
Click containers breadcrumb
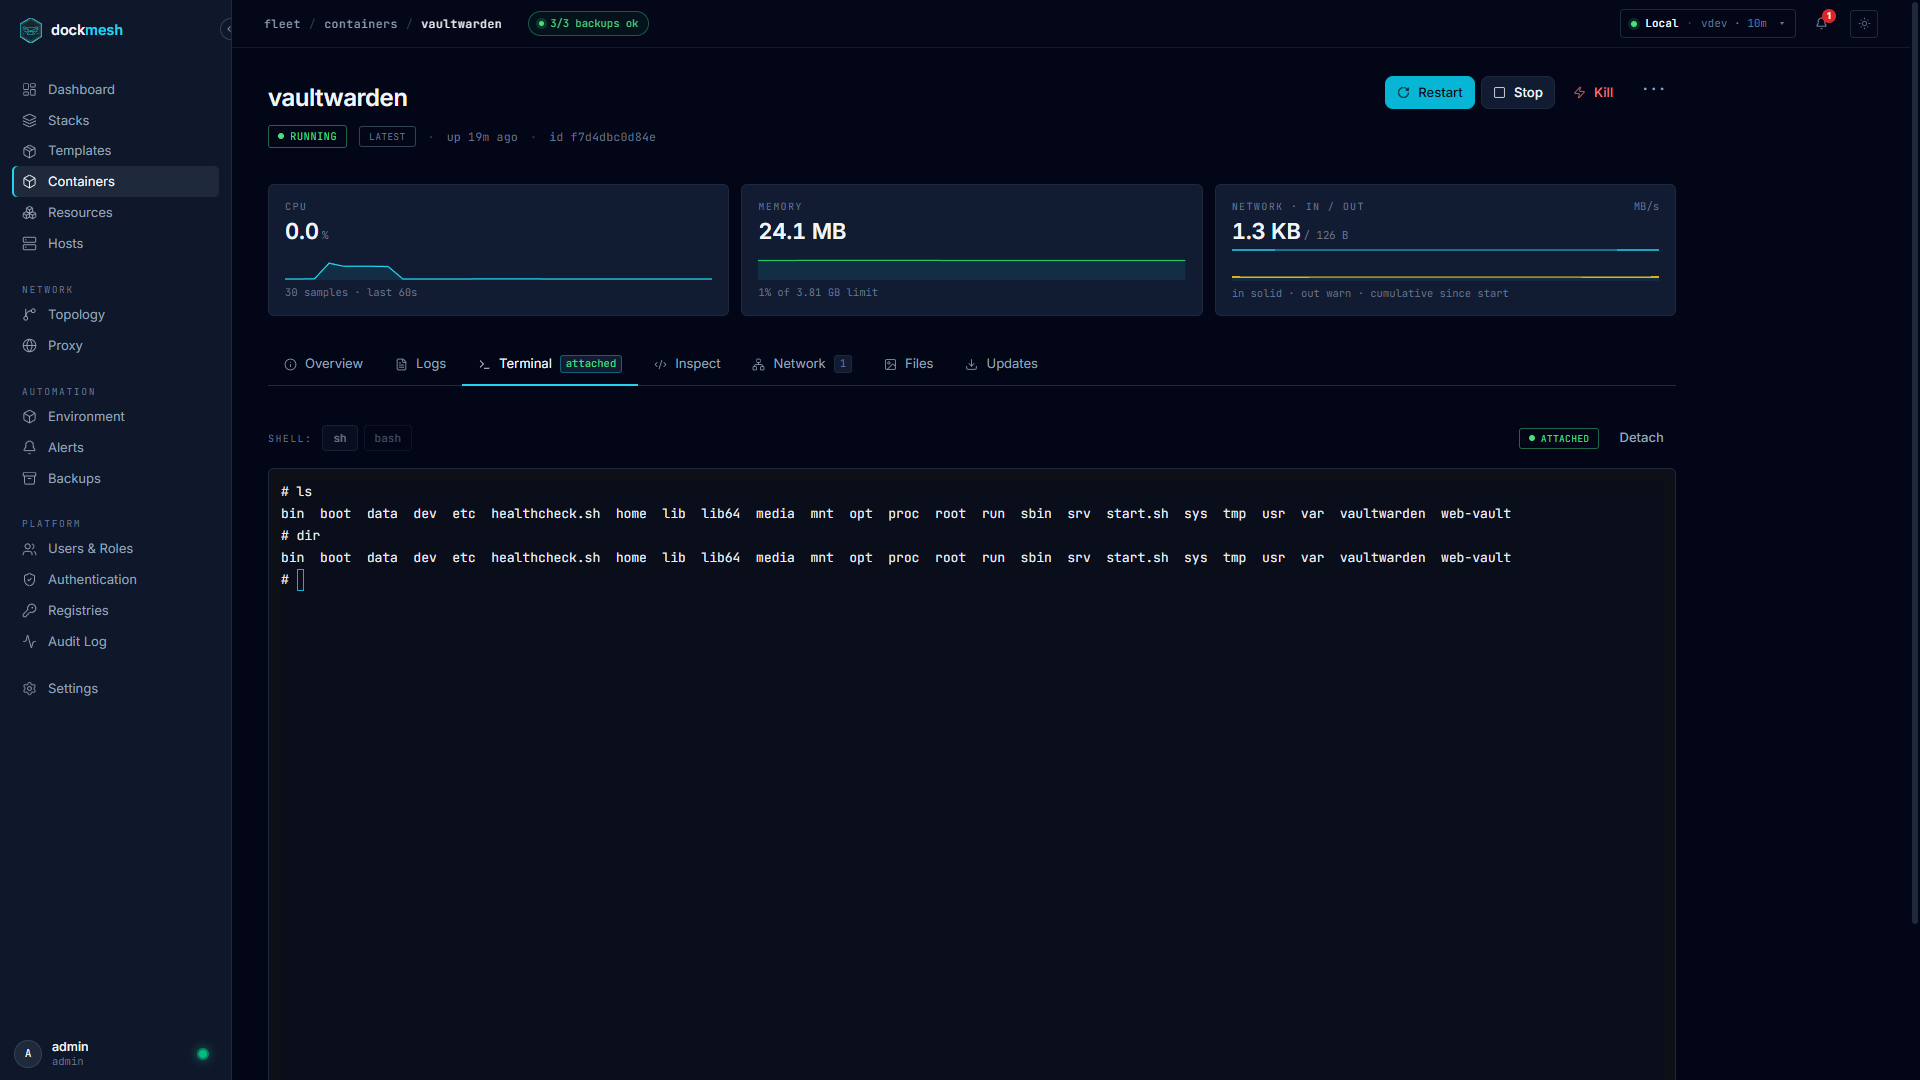pyautogui.click(x=360, y=24)
